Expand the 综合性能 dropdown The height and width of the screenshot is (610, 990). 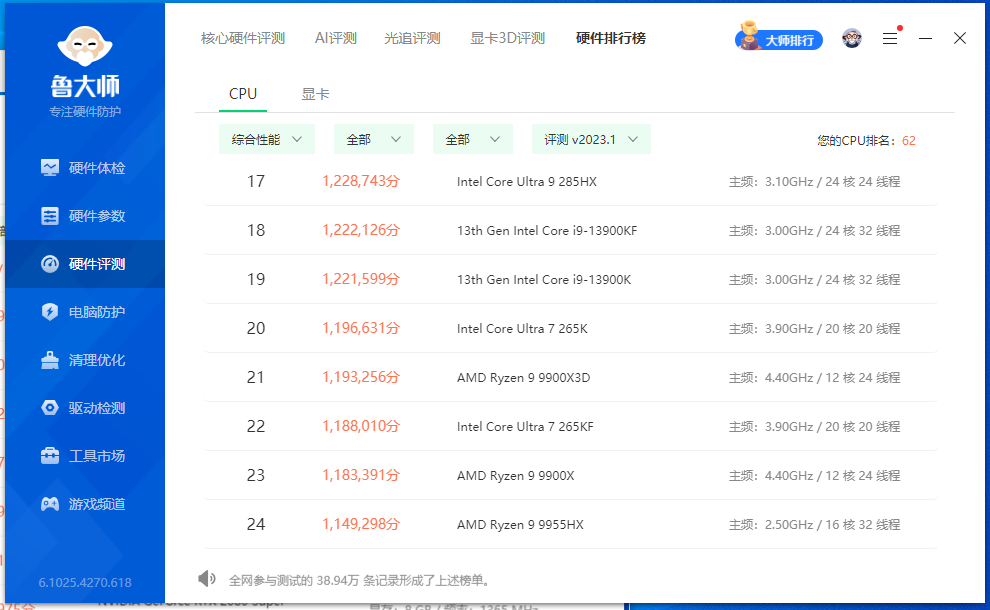click(267, 140)
